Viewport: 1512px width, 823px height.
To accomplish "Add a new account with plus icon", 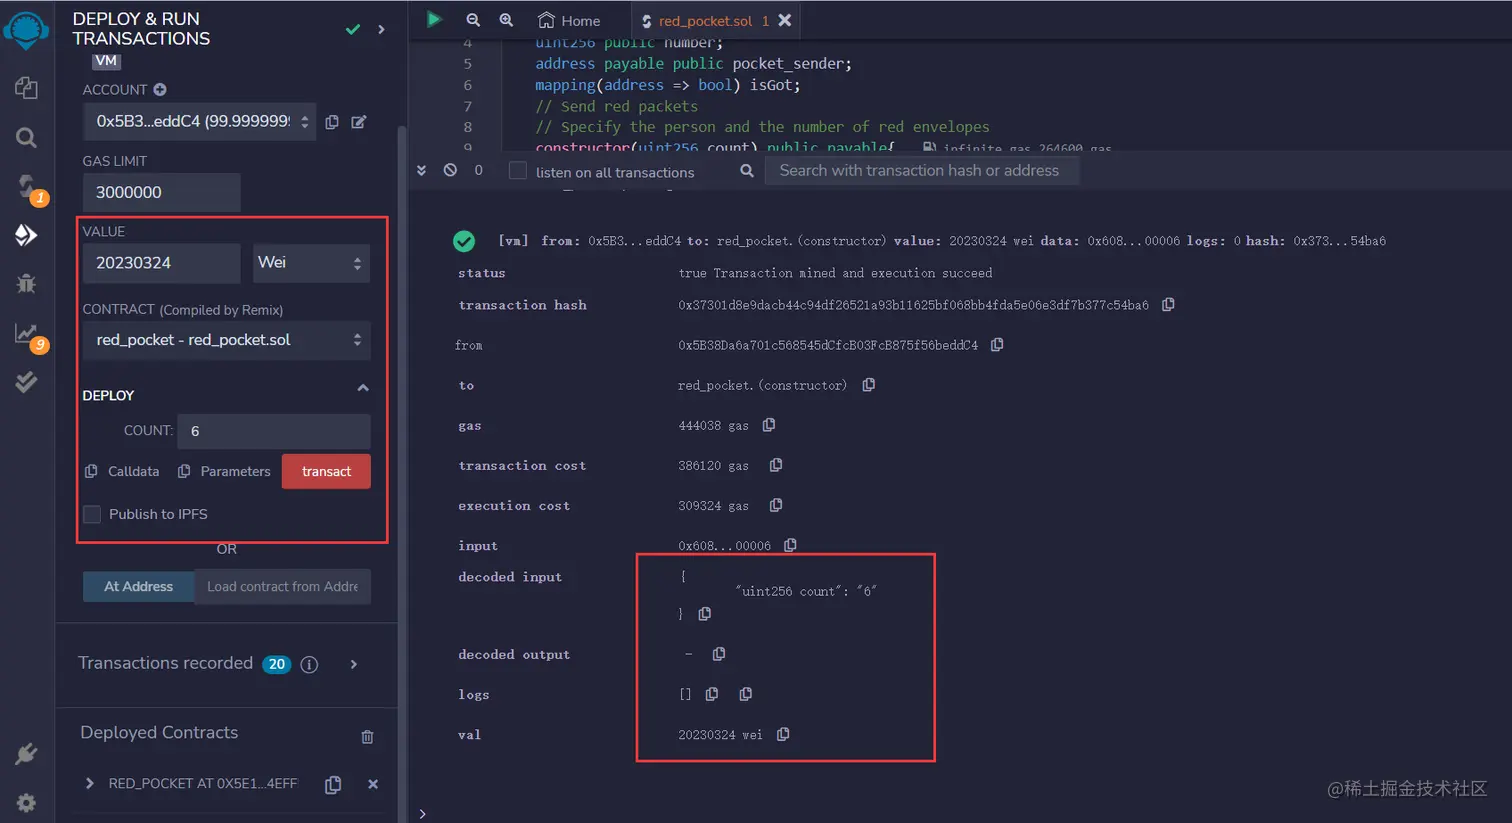I will point(160,89).
